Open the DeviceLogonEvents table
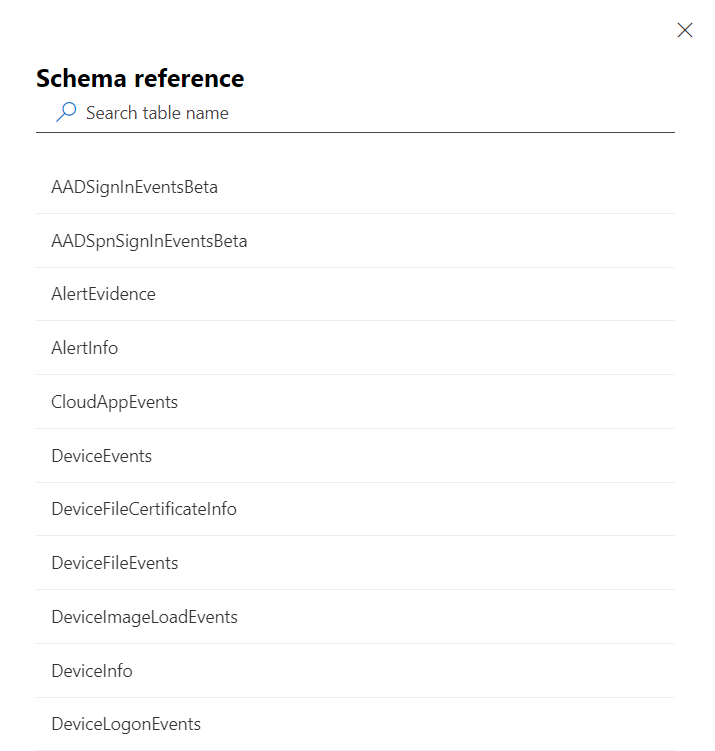 [x=126, y=724]
